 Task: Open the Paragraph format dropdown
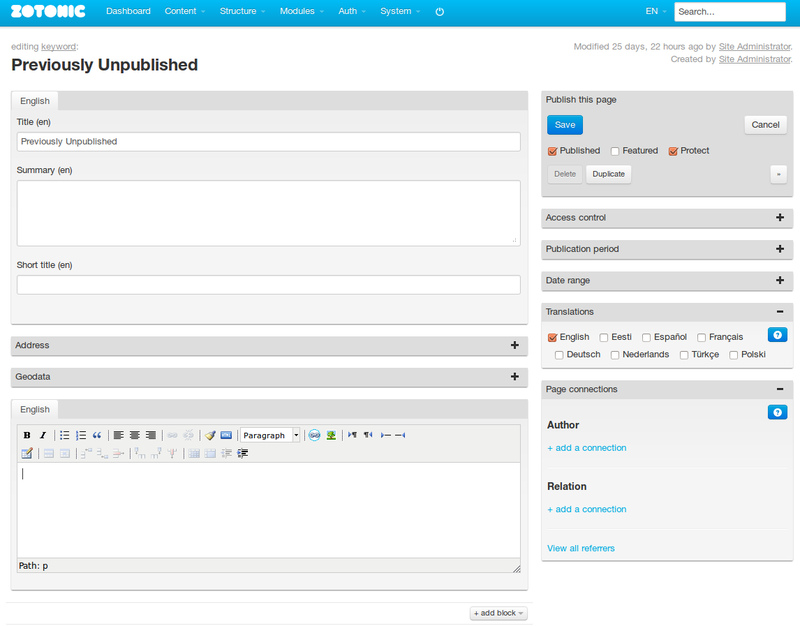(x=270, y=435)
